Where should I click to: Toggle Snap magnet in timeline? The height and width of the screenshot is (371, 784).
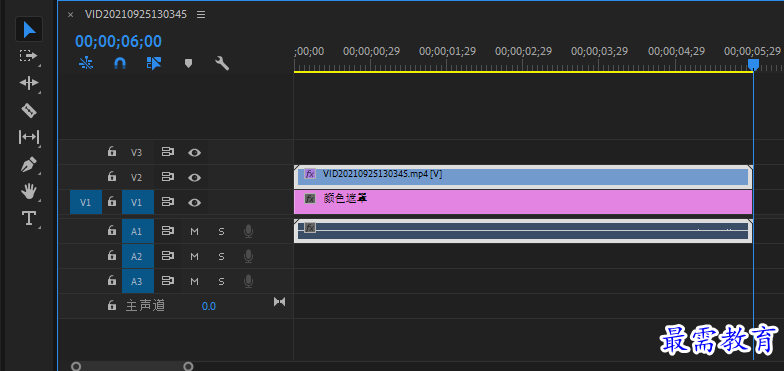click(120, 64)
